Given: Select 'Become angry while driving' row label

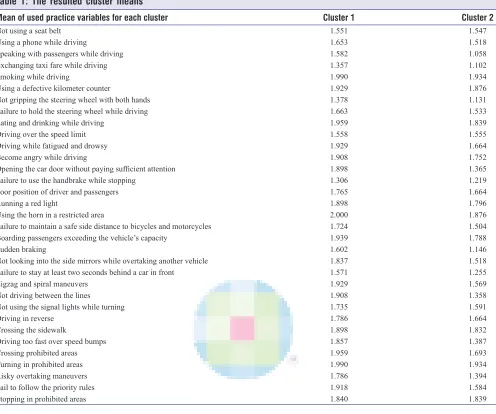Looking at the screenshot, I should [44, 158].
